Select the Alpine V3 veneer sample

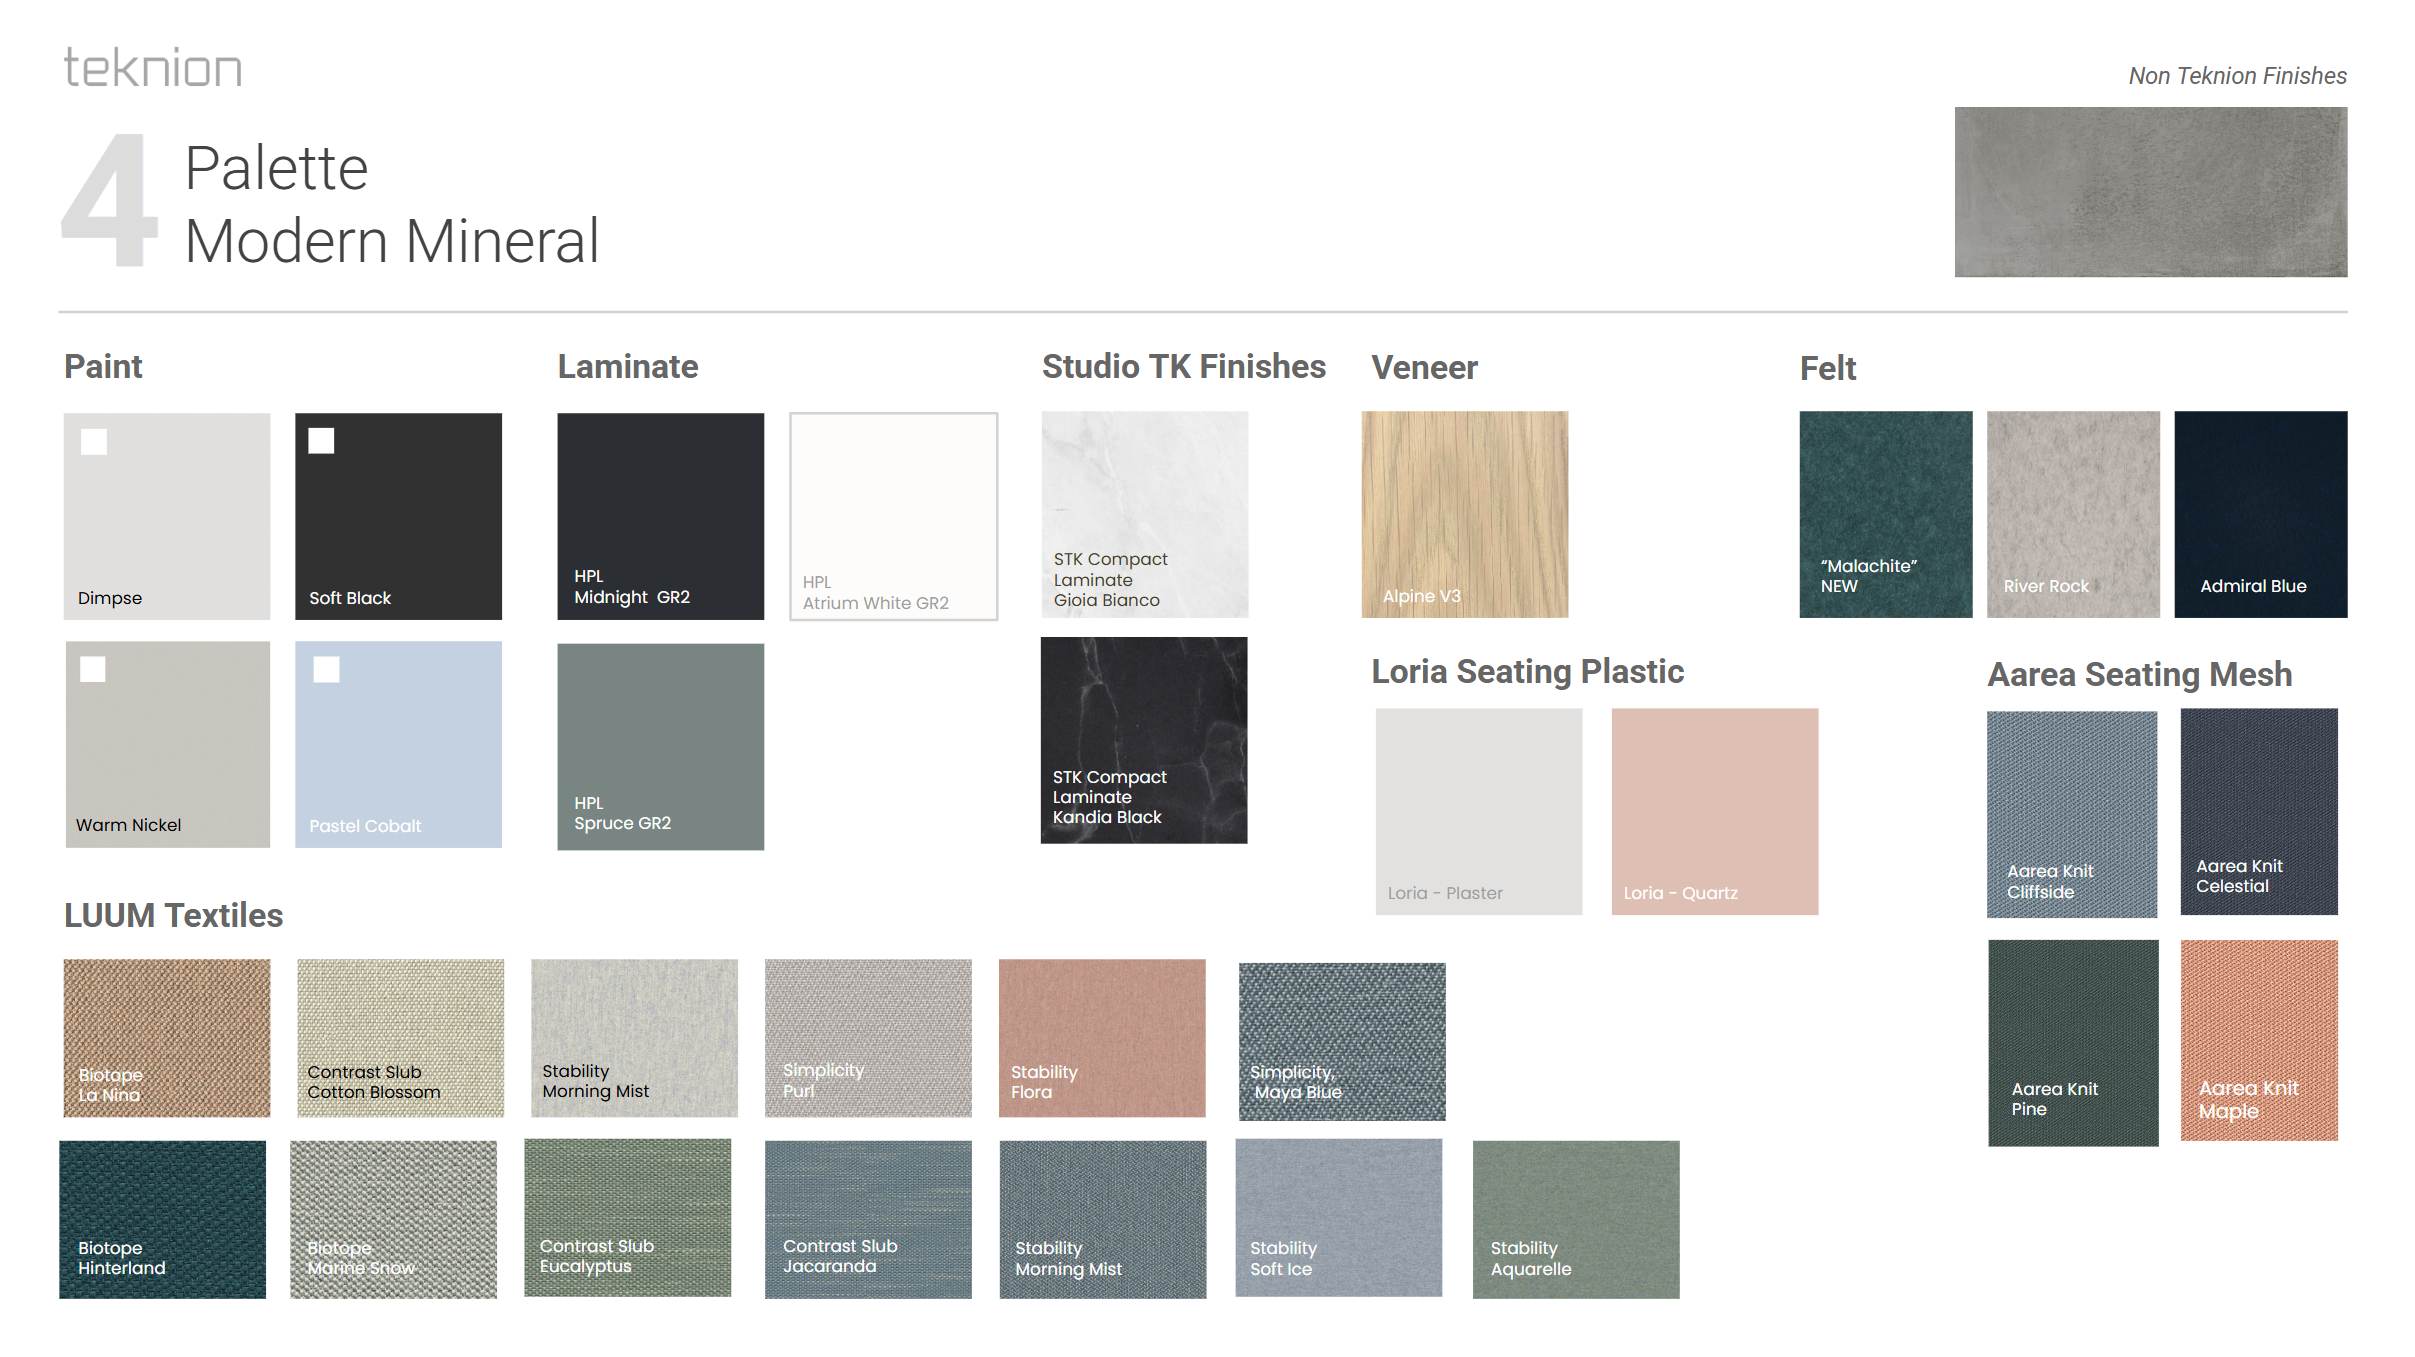(x=1465, y=514)
